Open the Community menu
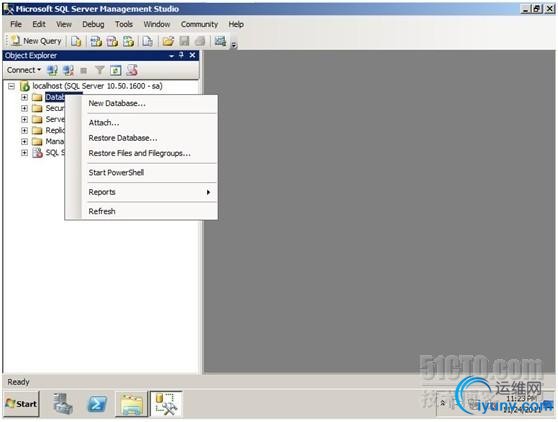This screenshot has width=558, height=422. [199, 24]
